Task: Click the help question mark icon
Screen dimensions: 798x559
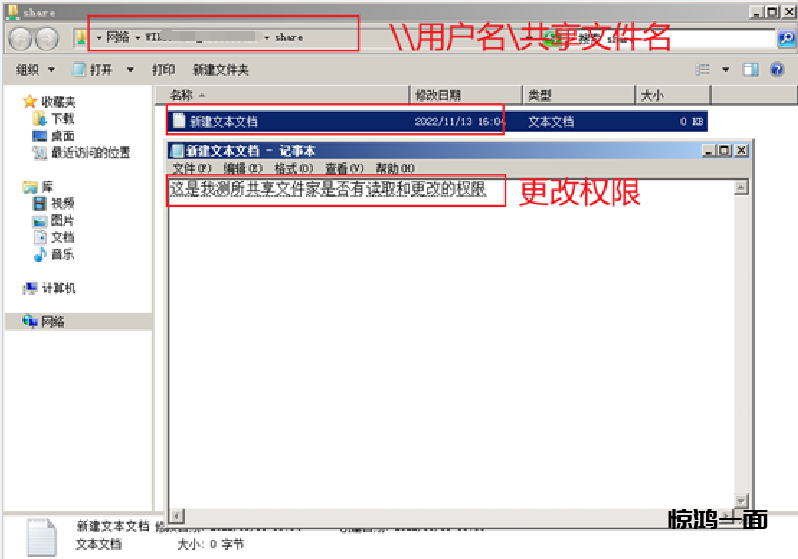Action: tap(776, 70)
